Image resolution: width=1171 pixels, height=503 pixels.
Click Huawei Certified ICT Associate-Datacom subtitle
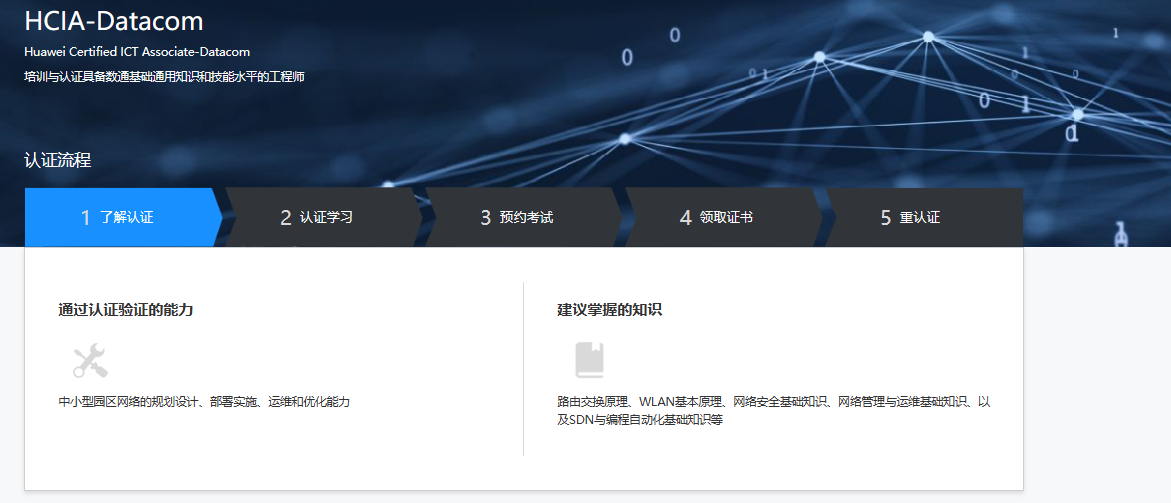137,52
